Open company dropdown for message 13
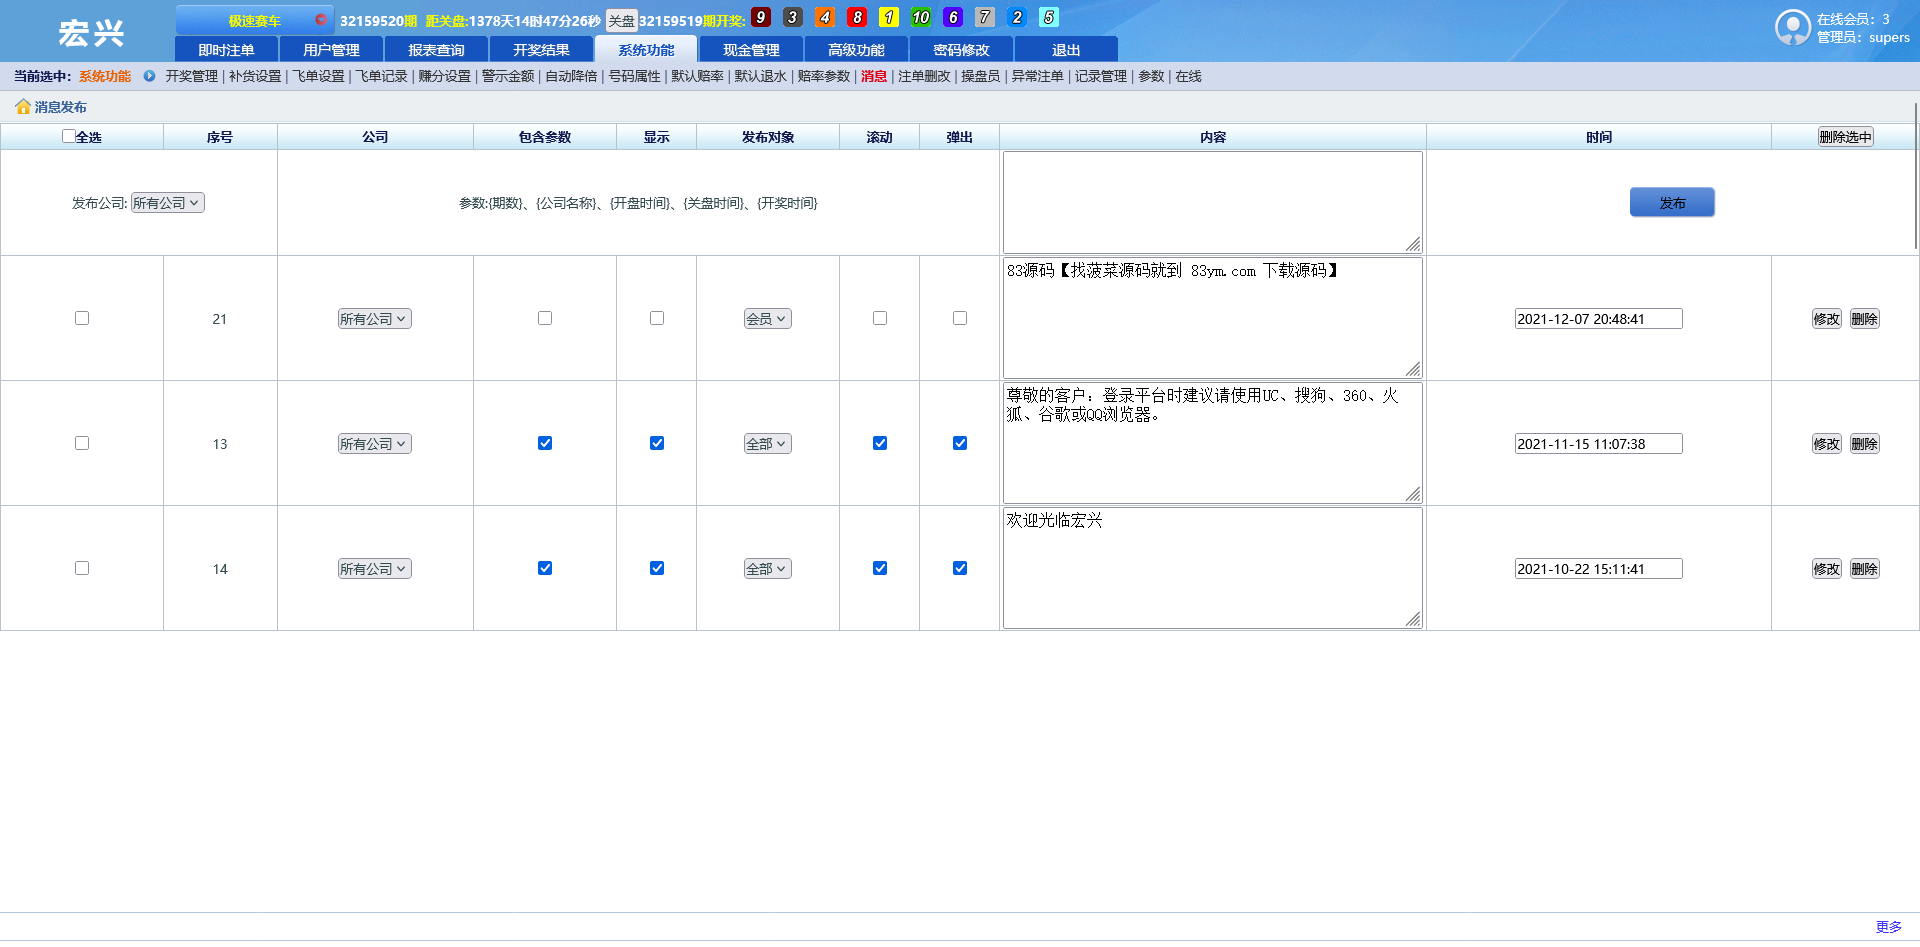The image size is (1920, 947). 375,444
